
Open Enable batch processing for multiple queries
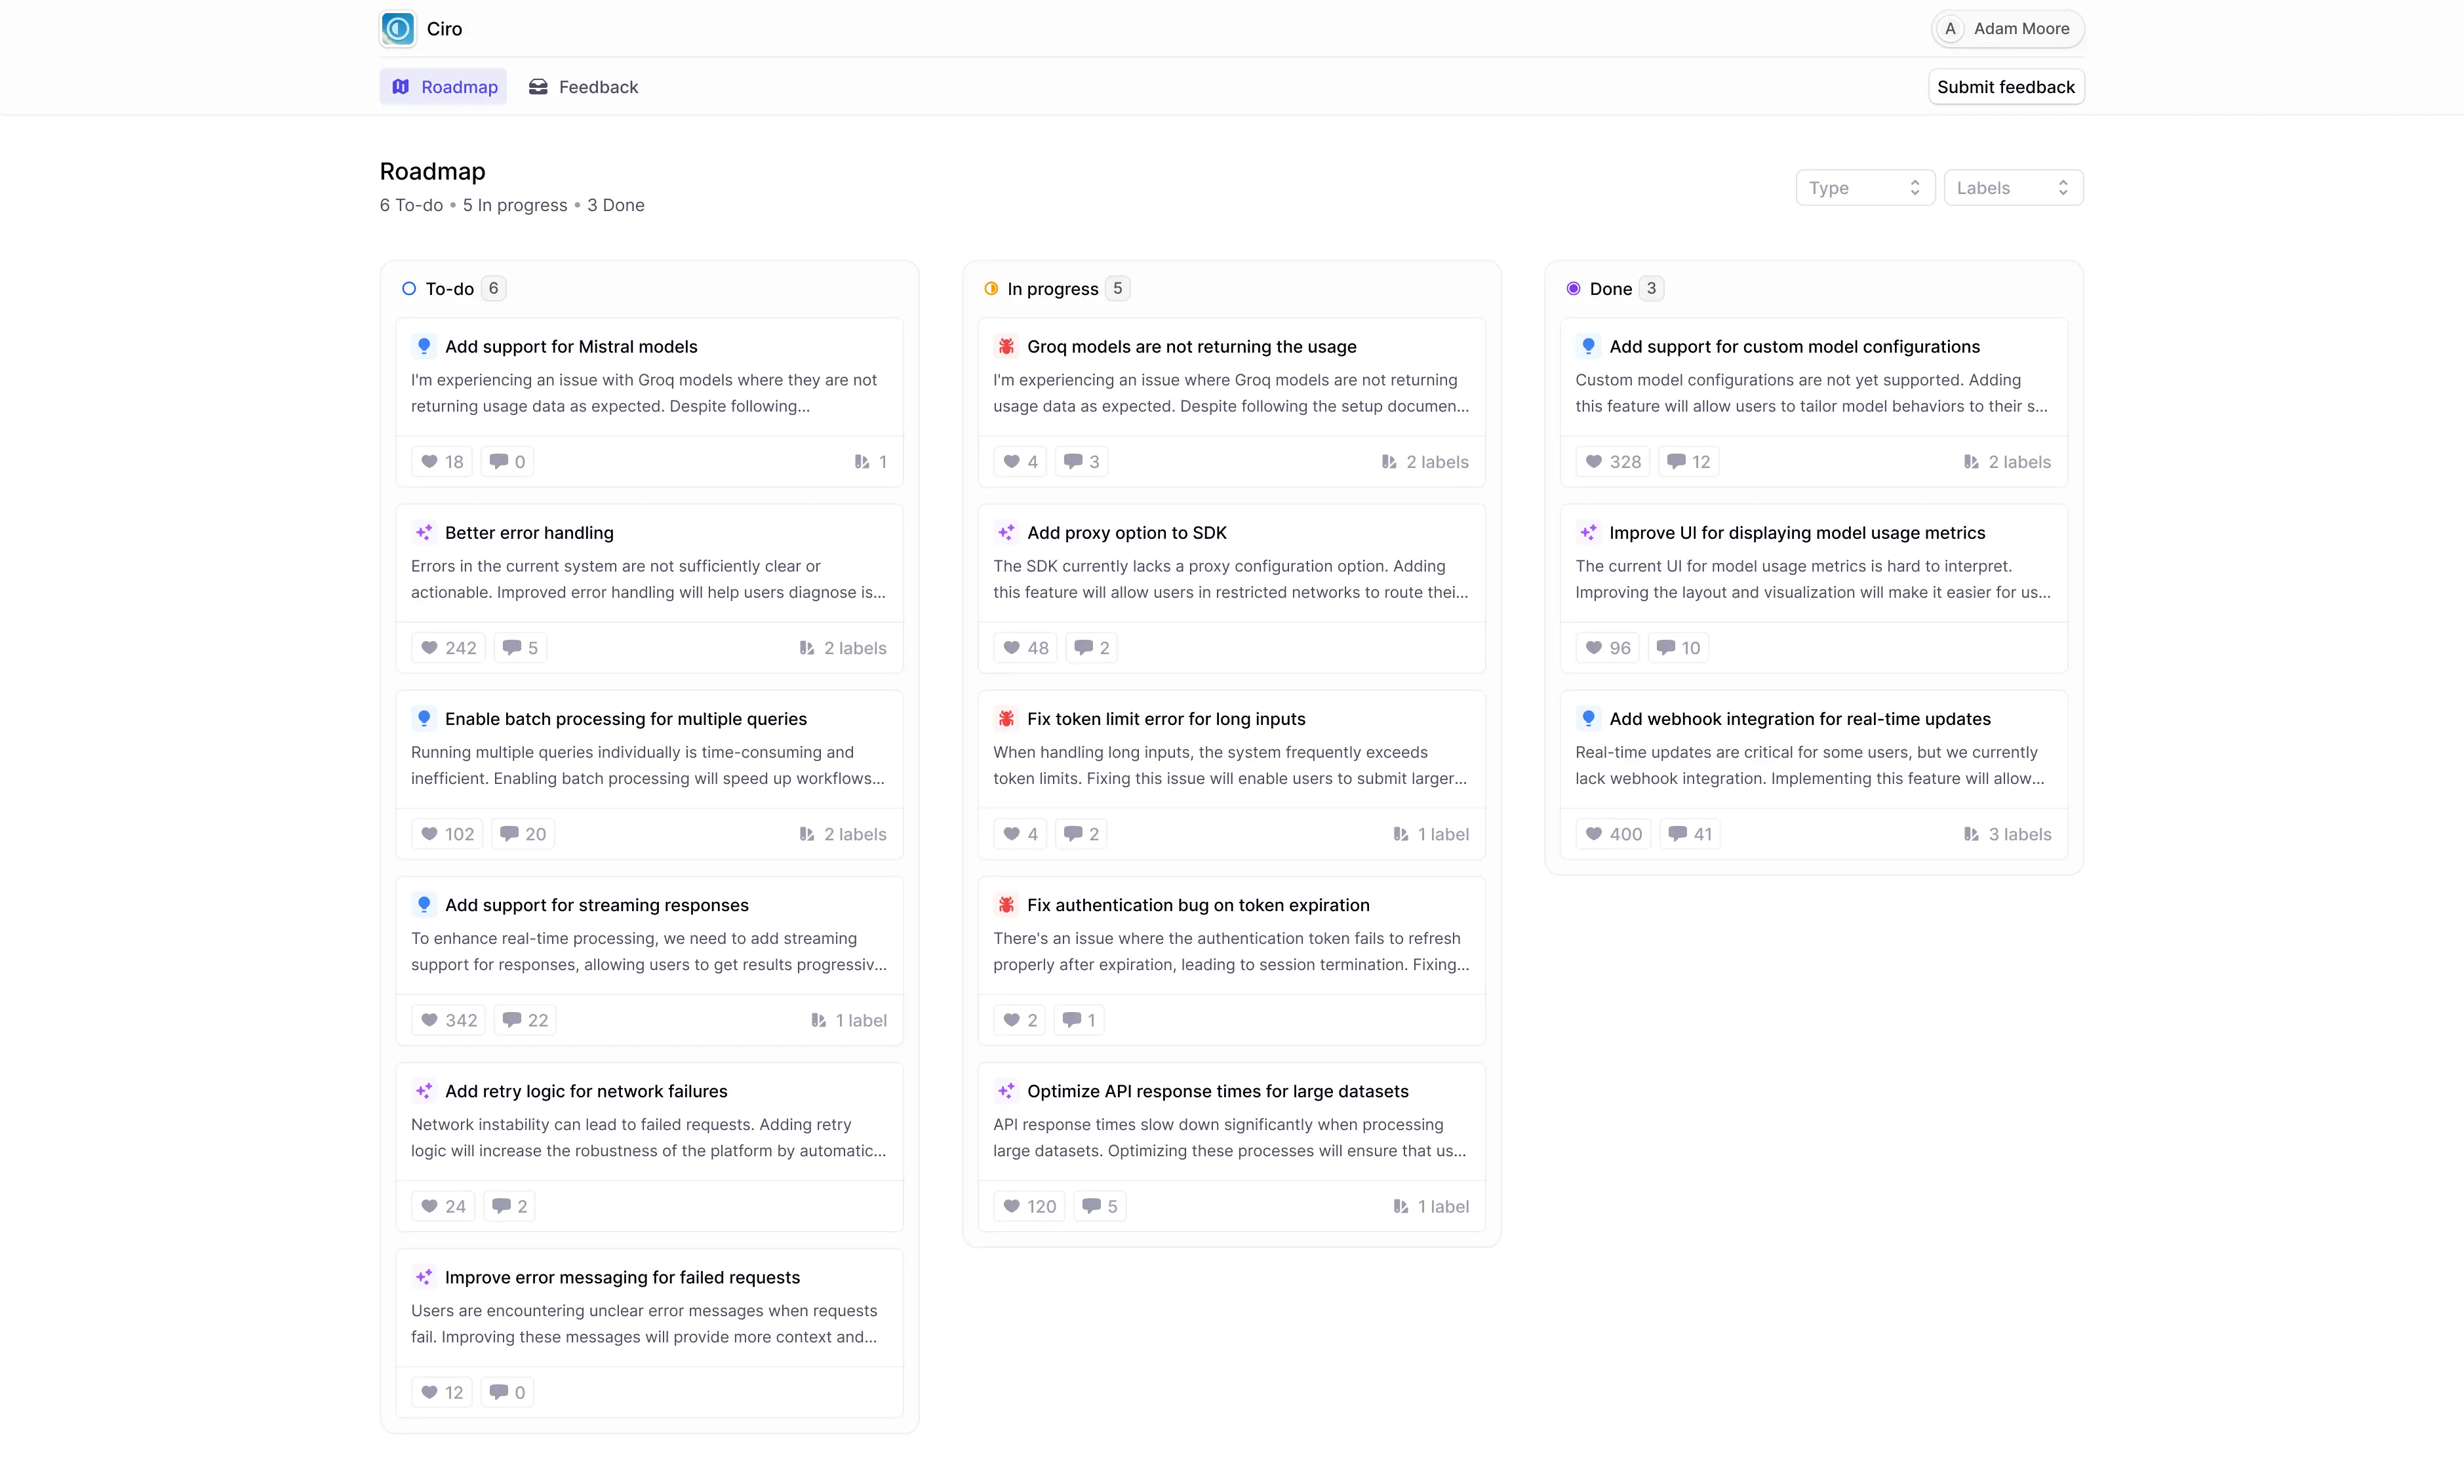625,719
